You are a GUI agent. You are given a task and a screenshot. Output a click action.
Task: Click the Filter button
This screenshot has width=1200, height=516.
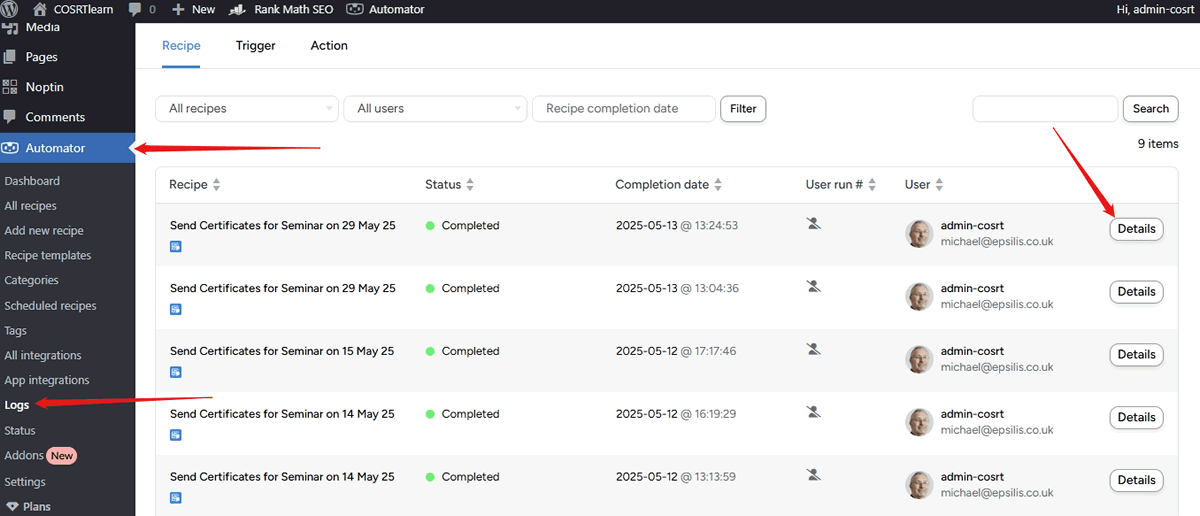743,109
